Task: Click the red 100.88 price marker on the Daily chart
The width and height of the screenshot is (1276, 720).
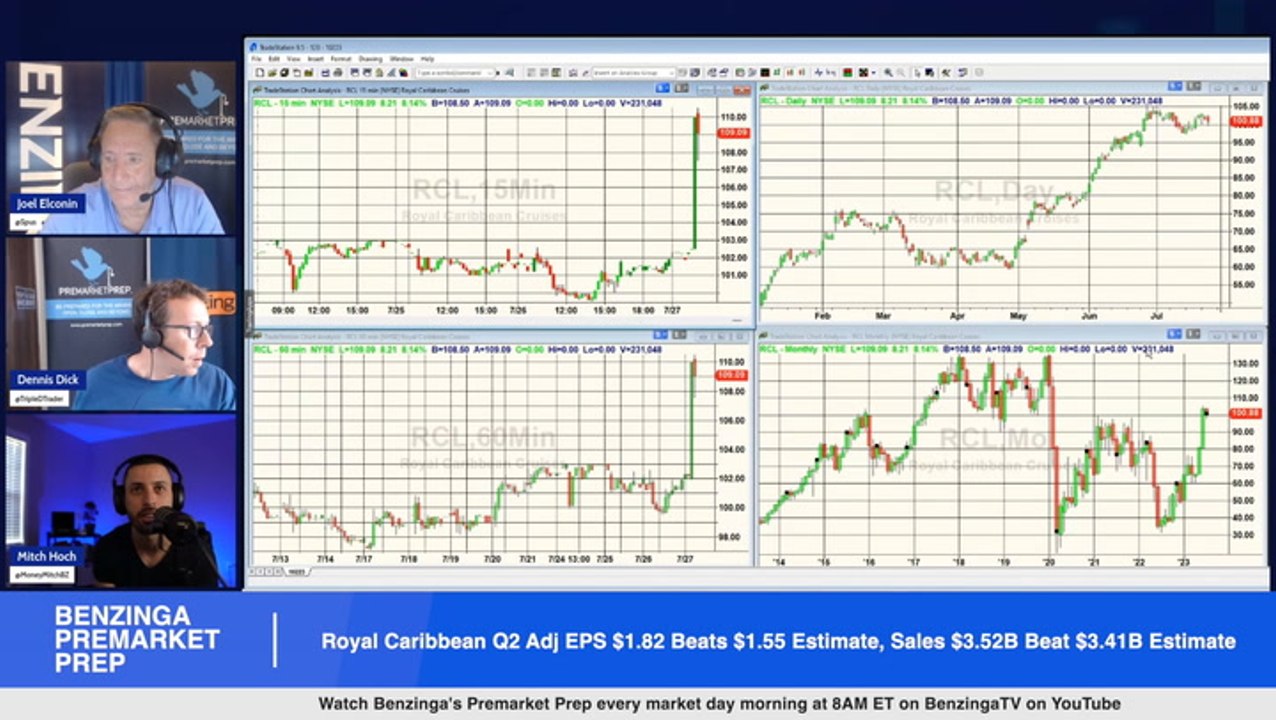Action: tap(1245, 121)
